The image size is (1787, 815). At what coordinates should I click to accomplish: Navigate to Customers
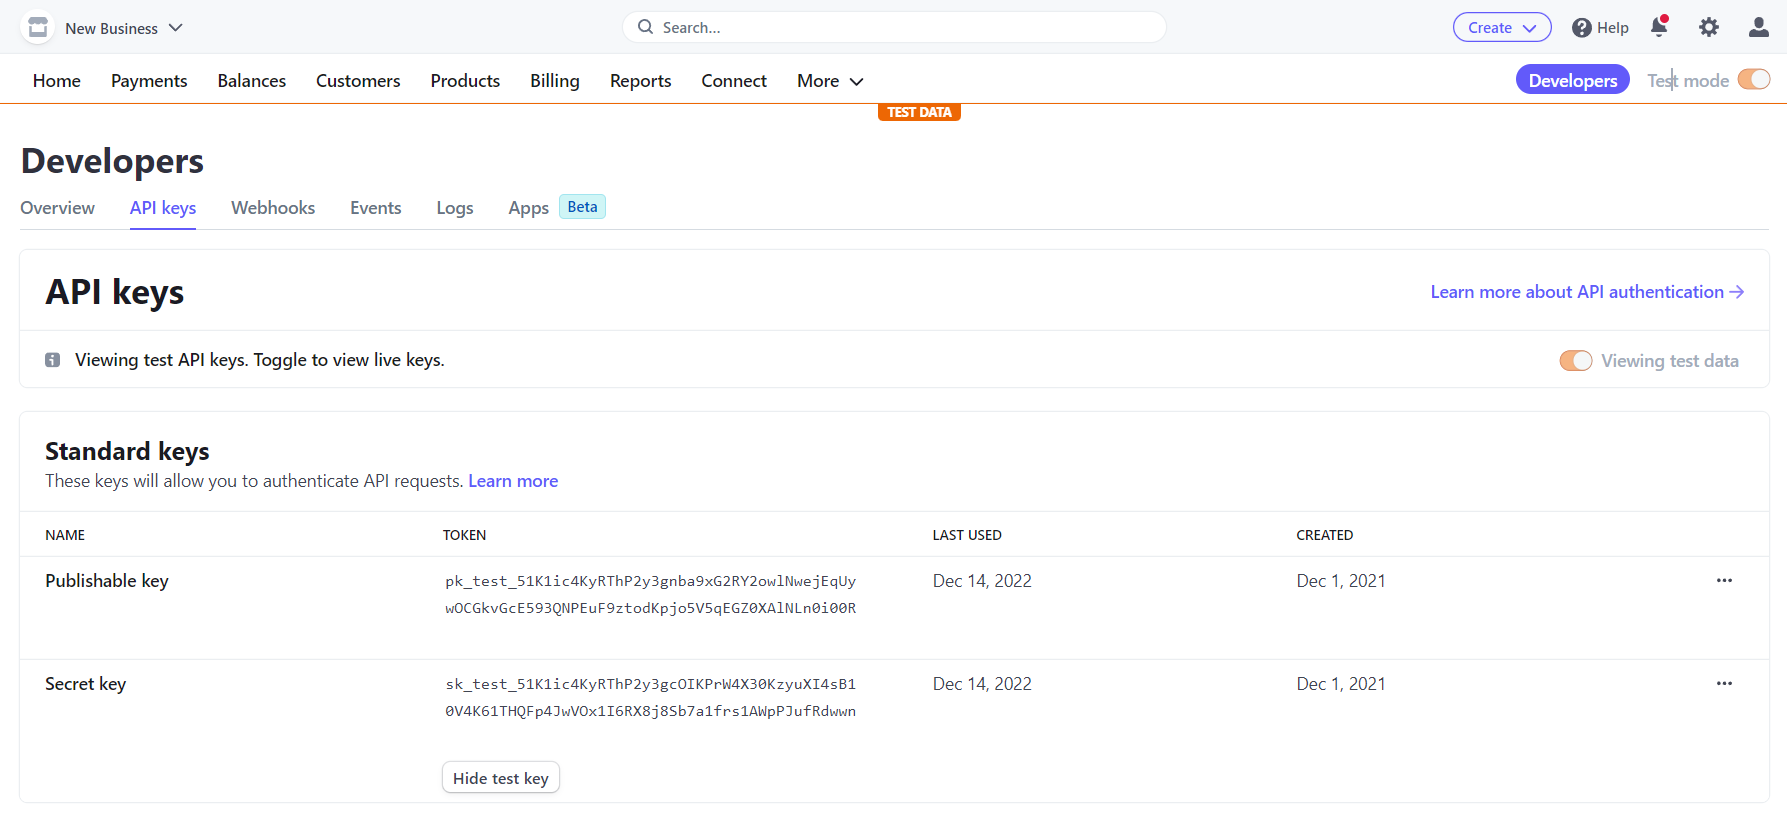[x=358, y=81]
